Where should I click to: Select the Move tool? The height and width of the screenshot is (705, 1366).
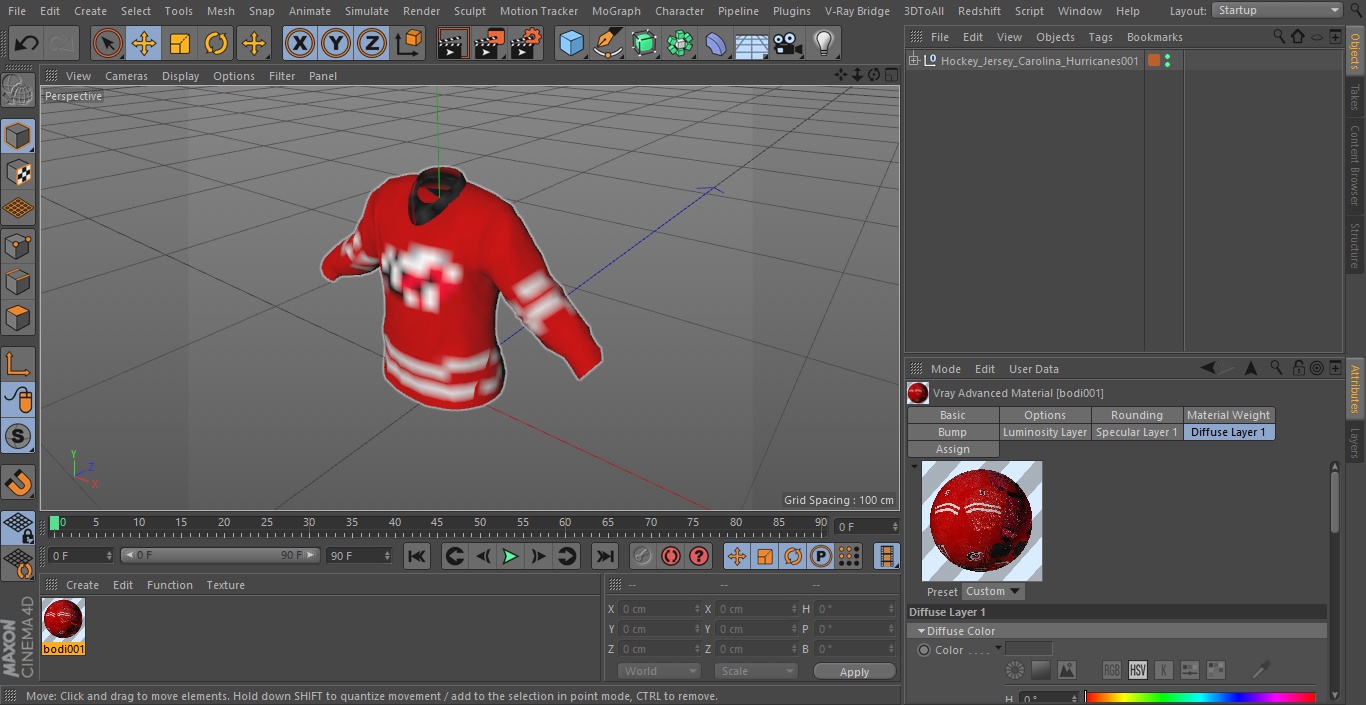point(144,43)
